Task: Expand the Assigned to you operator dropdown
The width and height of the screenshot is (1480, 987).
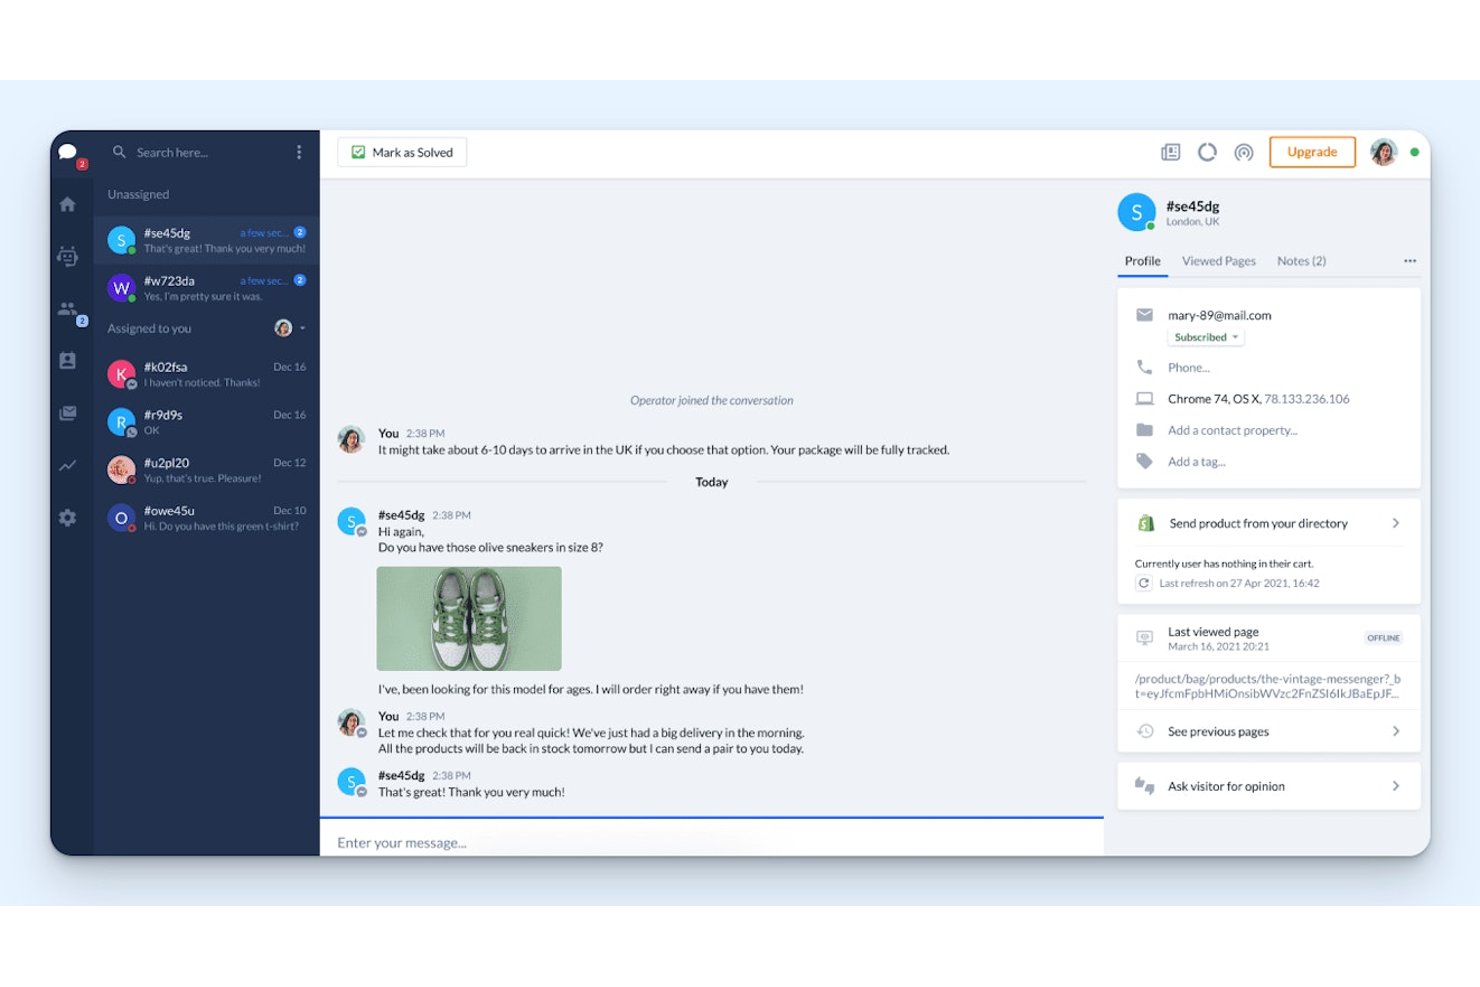Action: (x=290, y=328)
